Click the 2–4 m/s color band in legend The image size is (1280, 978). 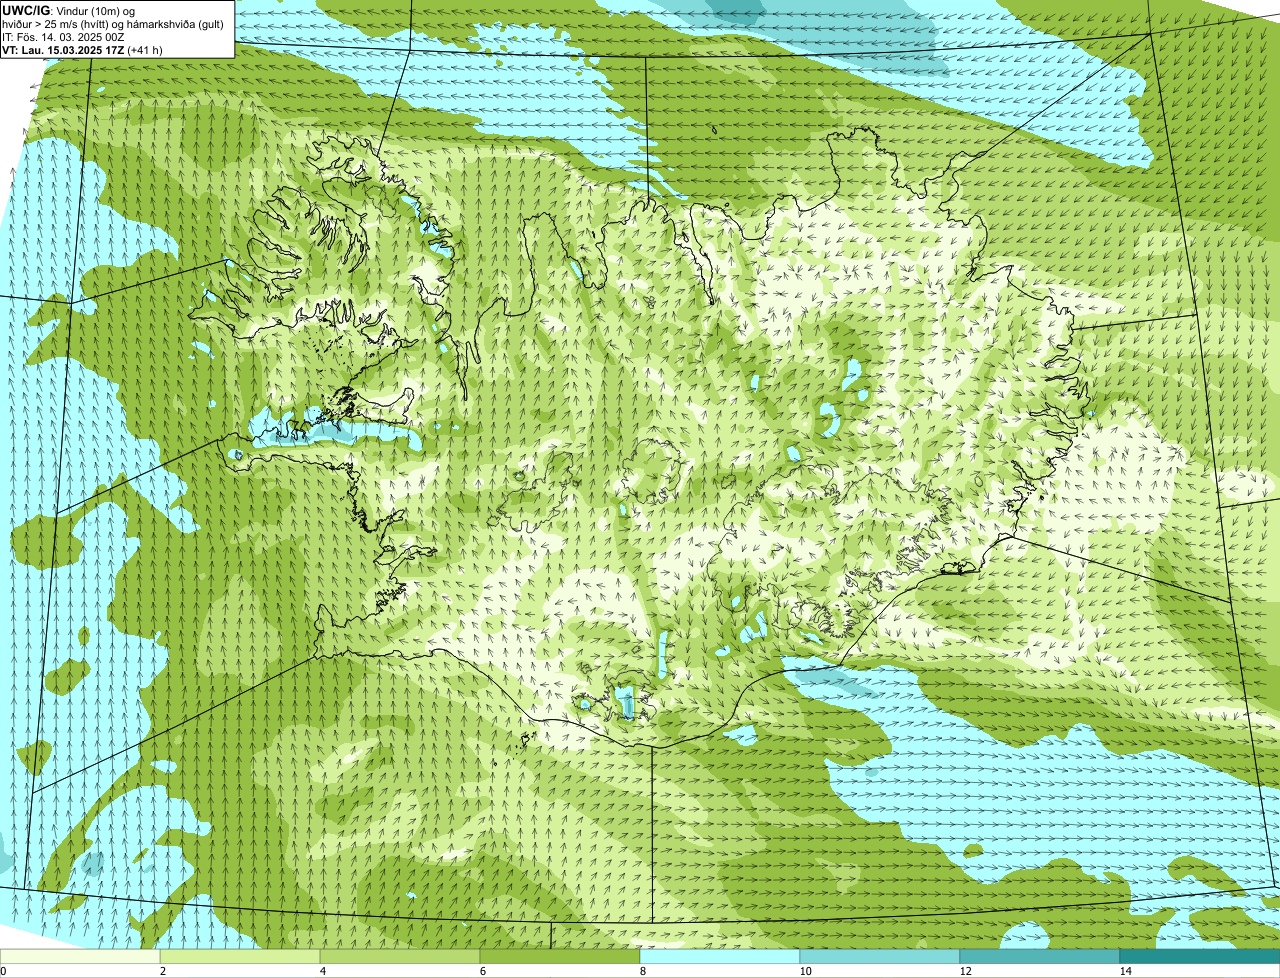[x=240, y=956]
